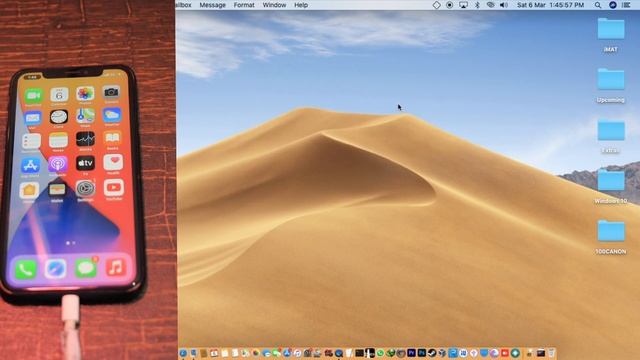Open the Window menu
Screen dimensions: 640x360
[274, 5]
